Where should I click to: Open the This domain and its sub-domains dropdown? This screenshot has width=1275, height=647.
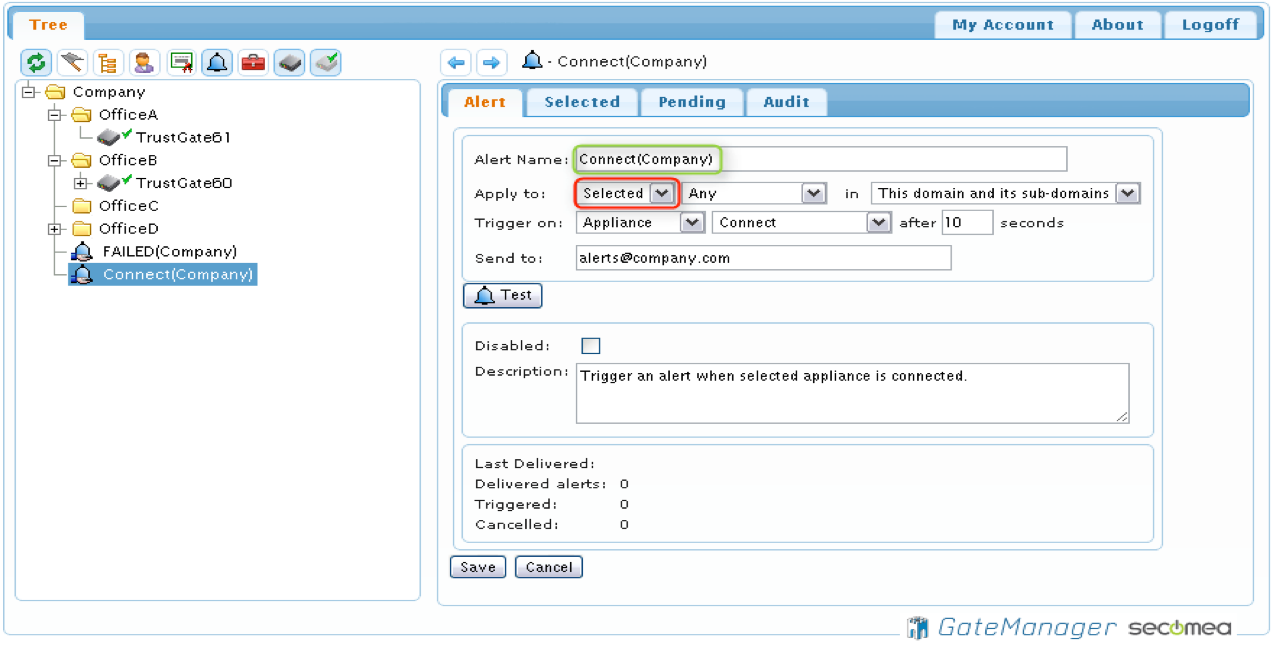click(1005, 193)
